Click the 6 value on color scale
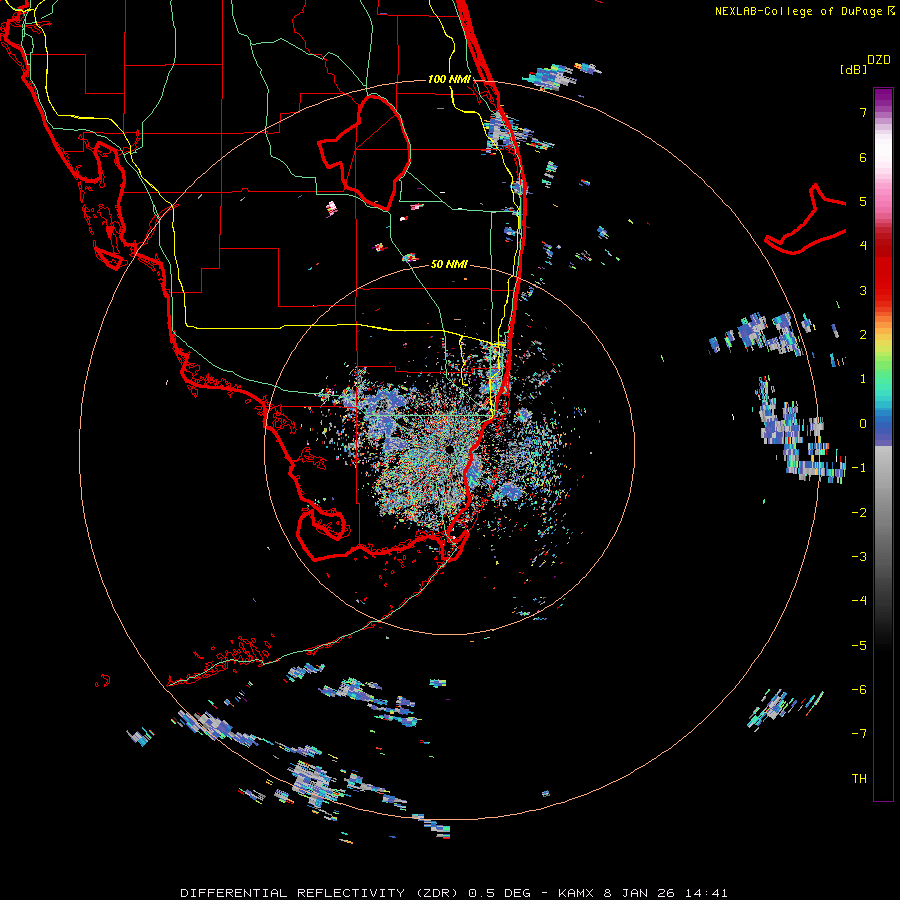Screen dimensions: 900x900 coord(863,157)
